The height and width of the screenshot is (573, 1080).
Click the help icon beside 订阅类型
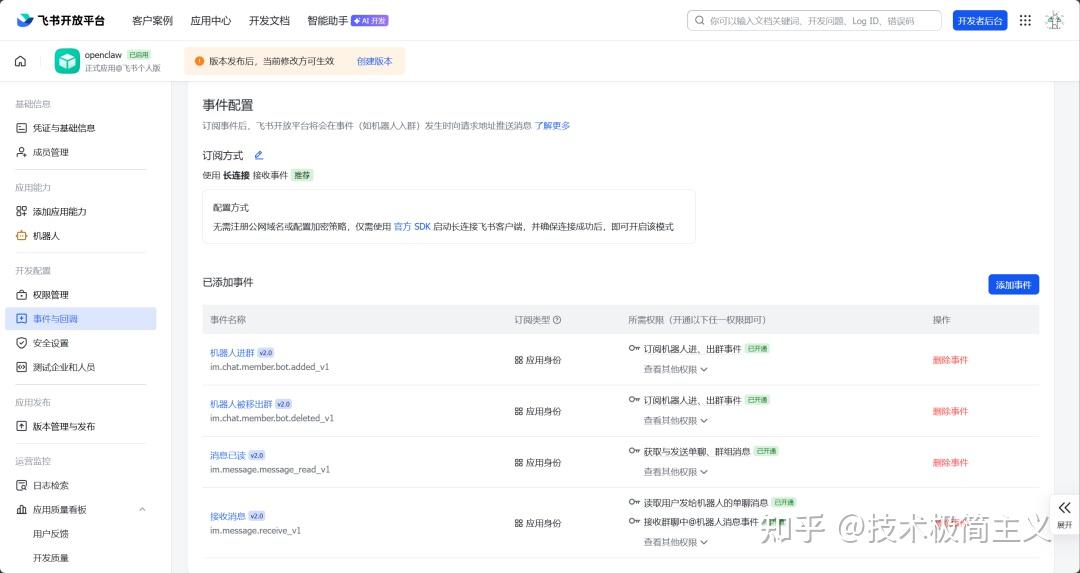557,320
